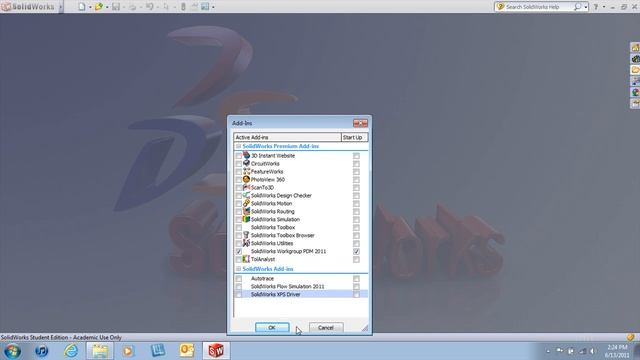Click the SolidWorks Toolbox Browser icon
The width and height of the screenshot is (640, 360).
click(x=246, y=235)
